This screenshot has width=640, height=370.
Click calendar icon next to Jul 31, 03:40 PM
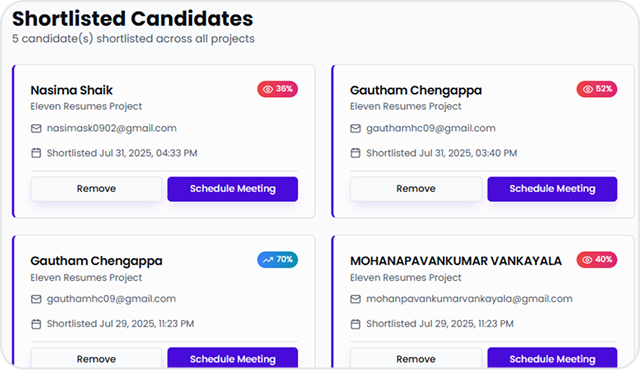(356, 153)
